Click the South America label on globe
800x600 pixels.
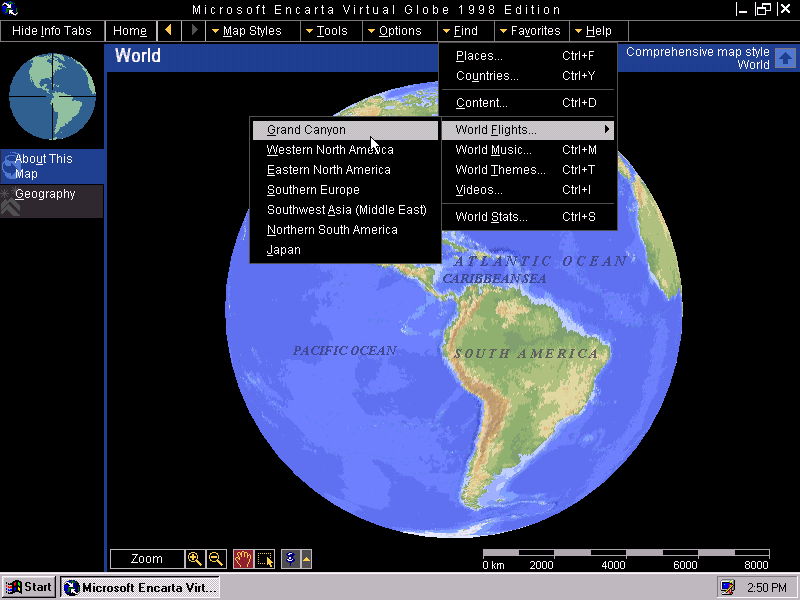(526, 354)
